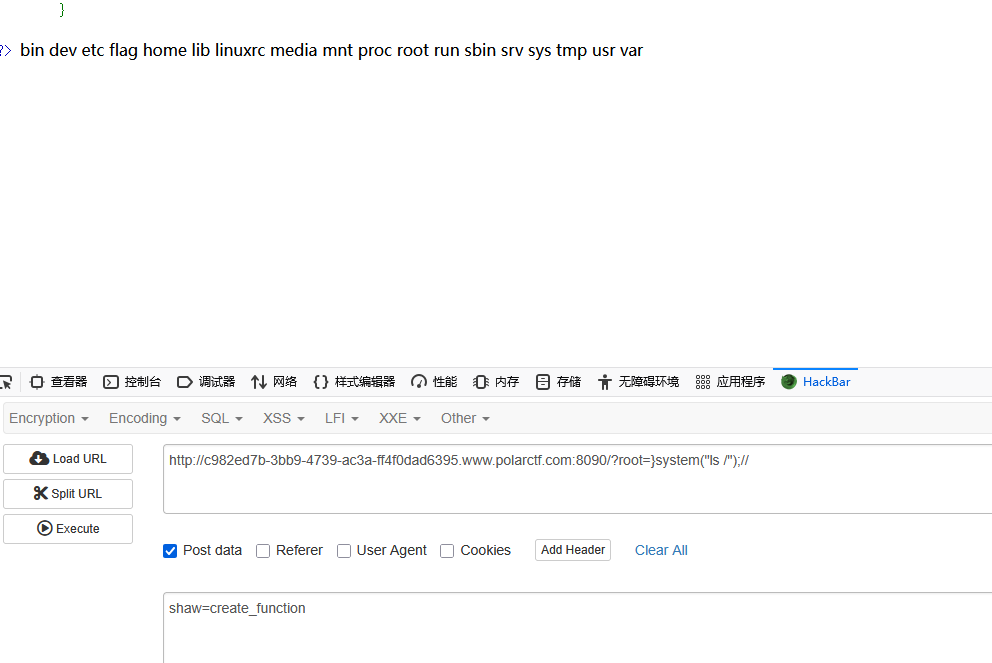
Task: Focus the URL input text area
Action: click(577, 479)
